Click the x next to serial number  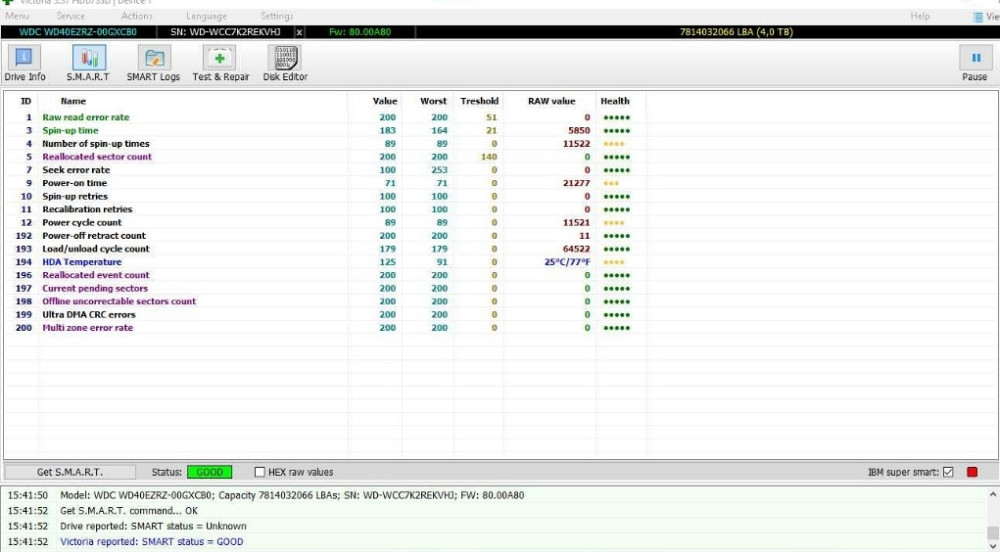[x=299, y=32]
